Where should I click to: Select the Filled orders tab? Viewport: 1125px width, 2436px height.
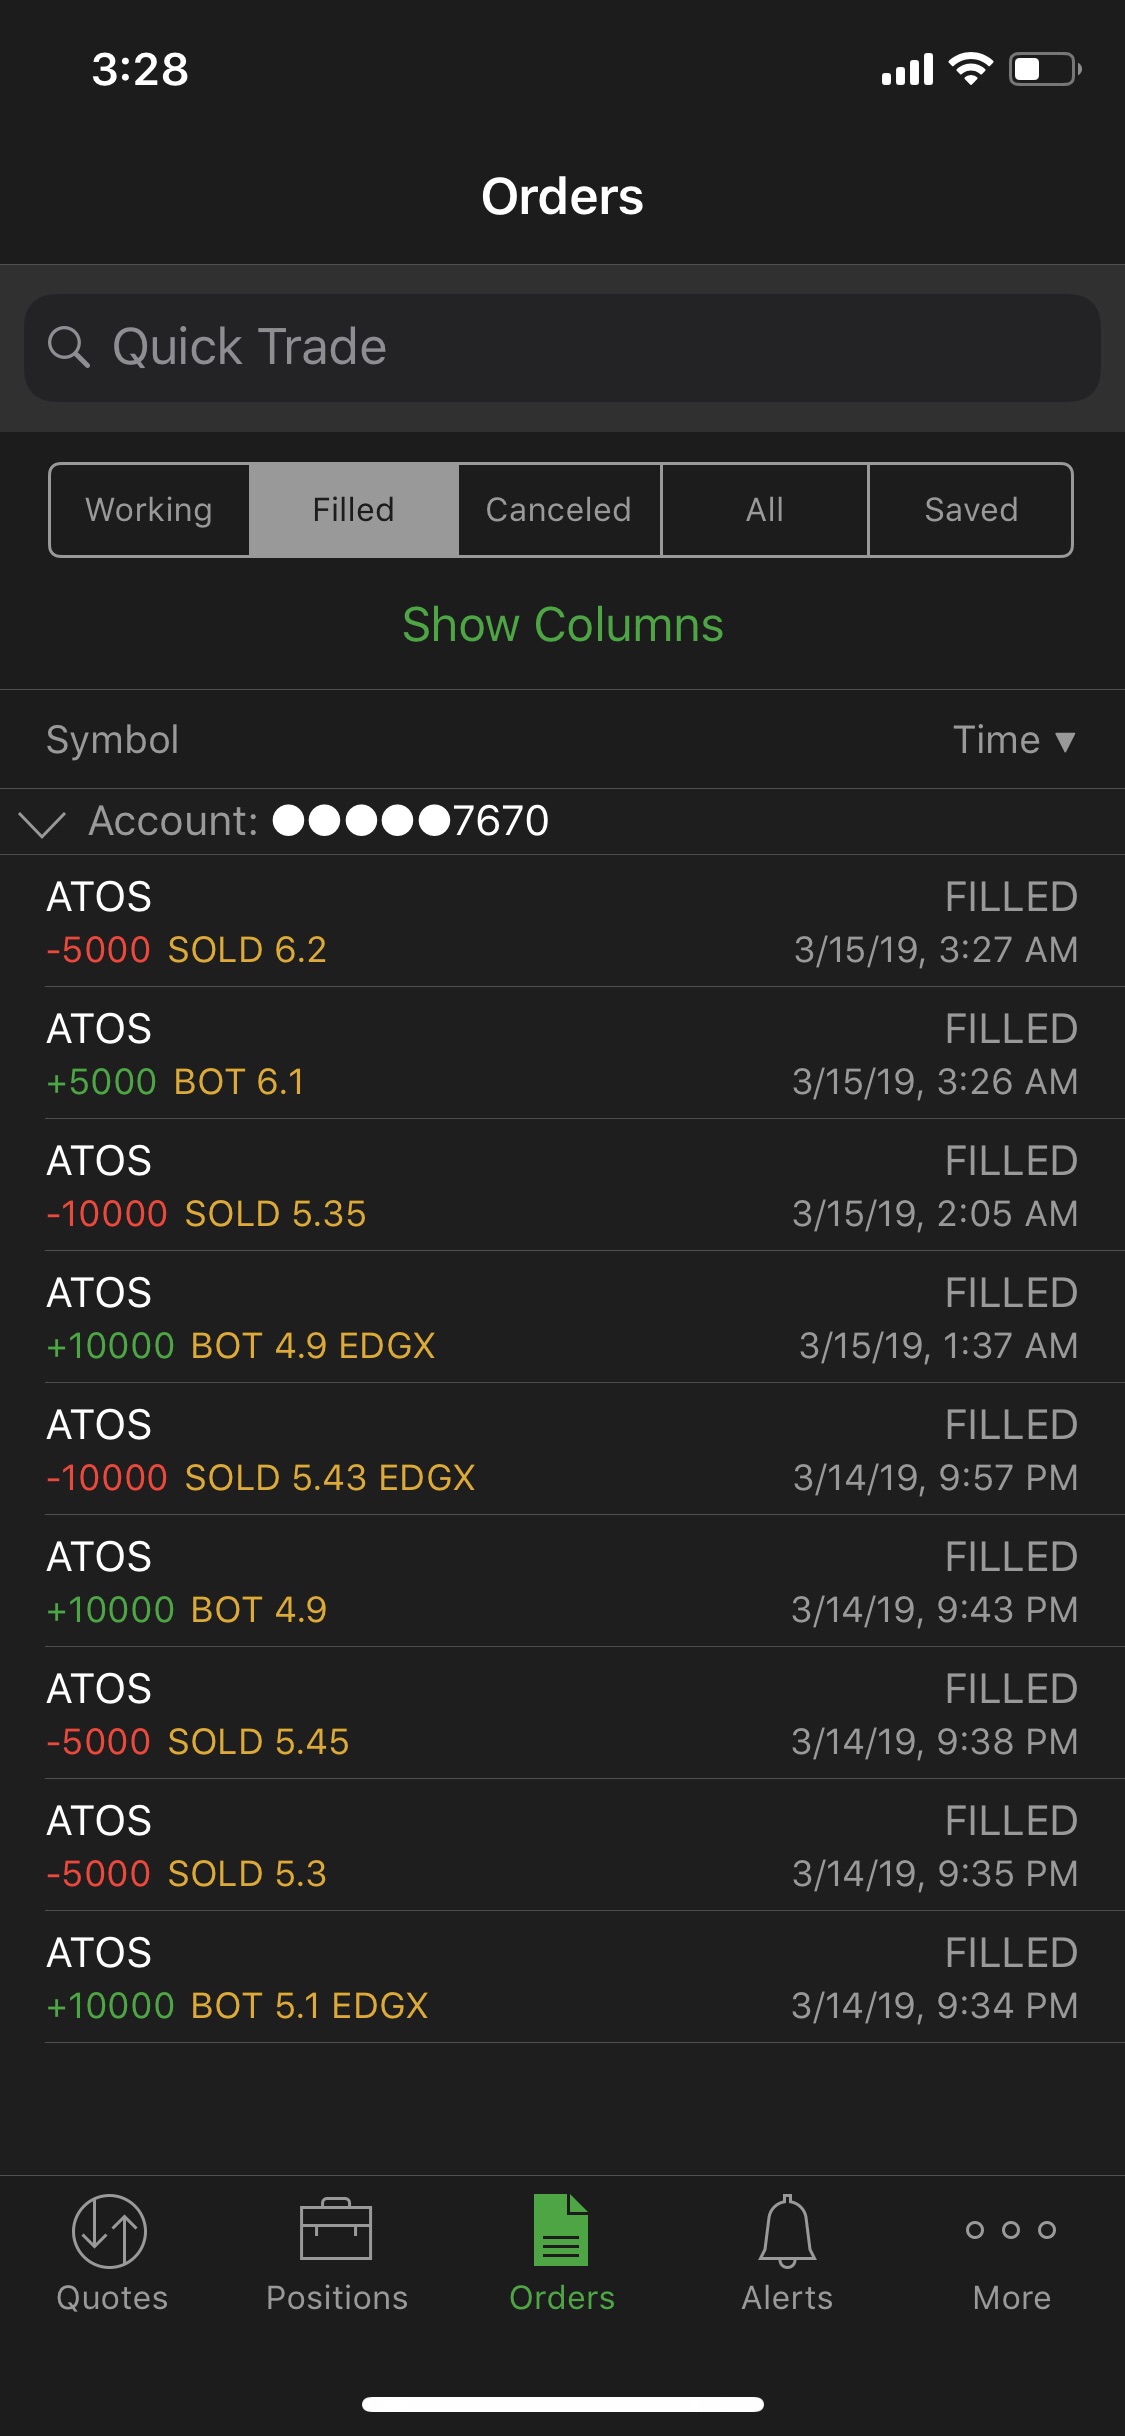(x=354, y=510)
